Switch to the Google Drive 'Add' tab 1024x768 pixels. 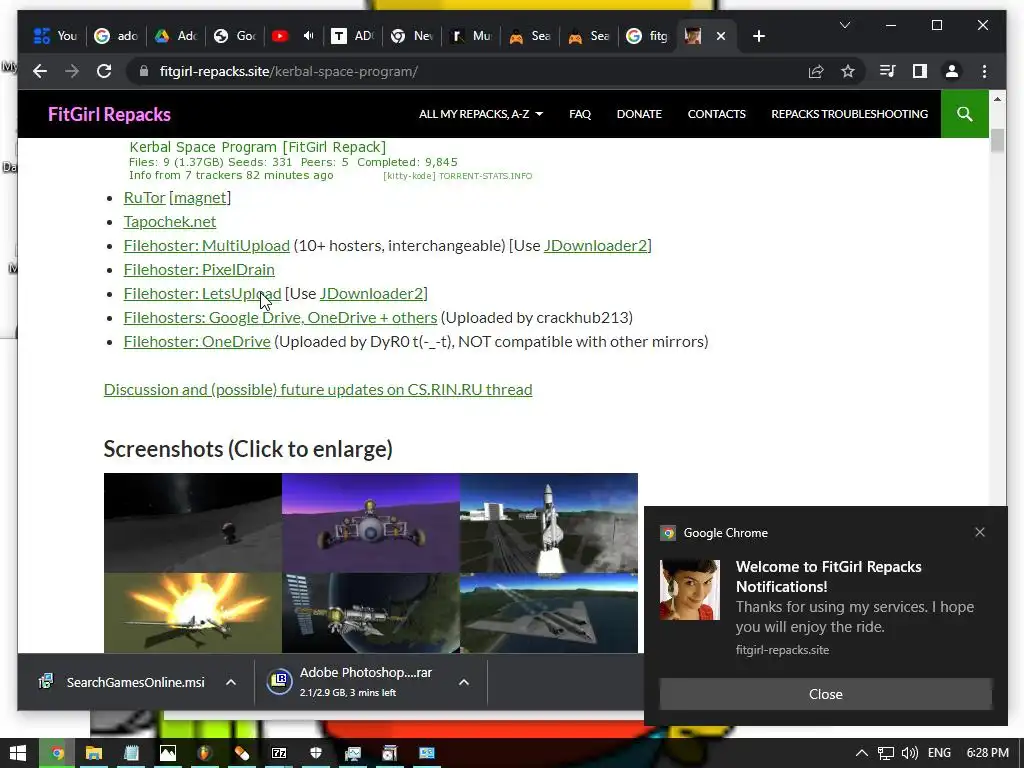click(176, 36)
